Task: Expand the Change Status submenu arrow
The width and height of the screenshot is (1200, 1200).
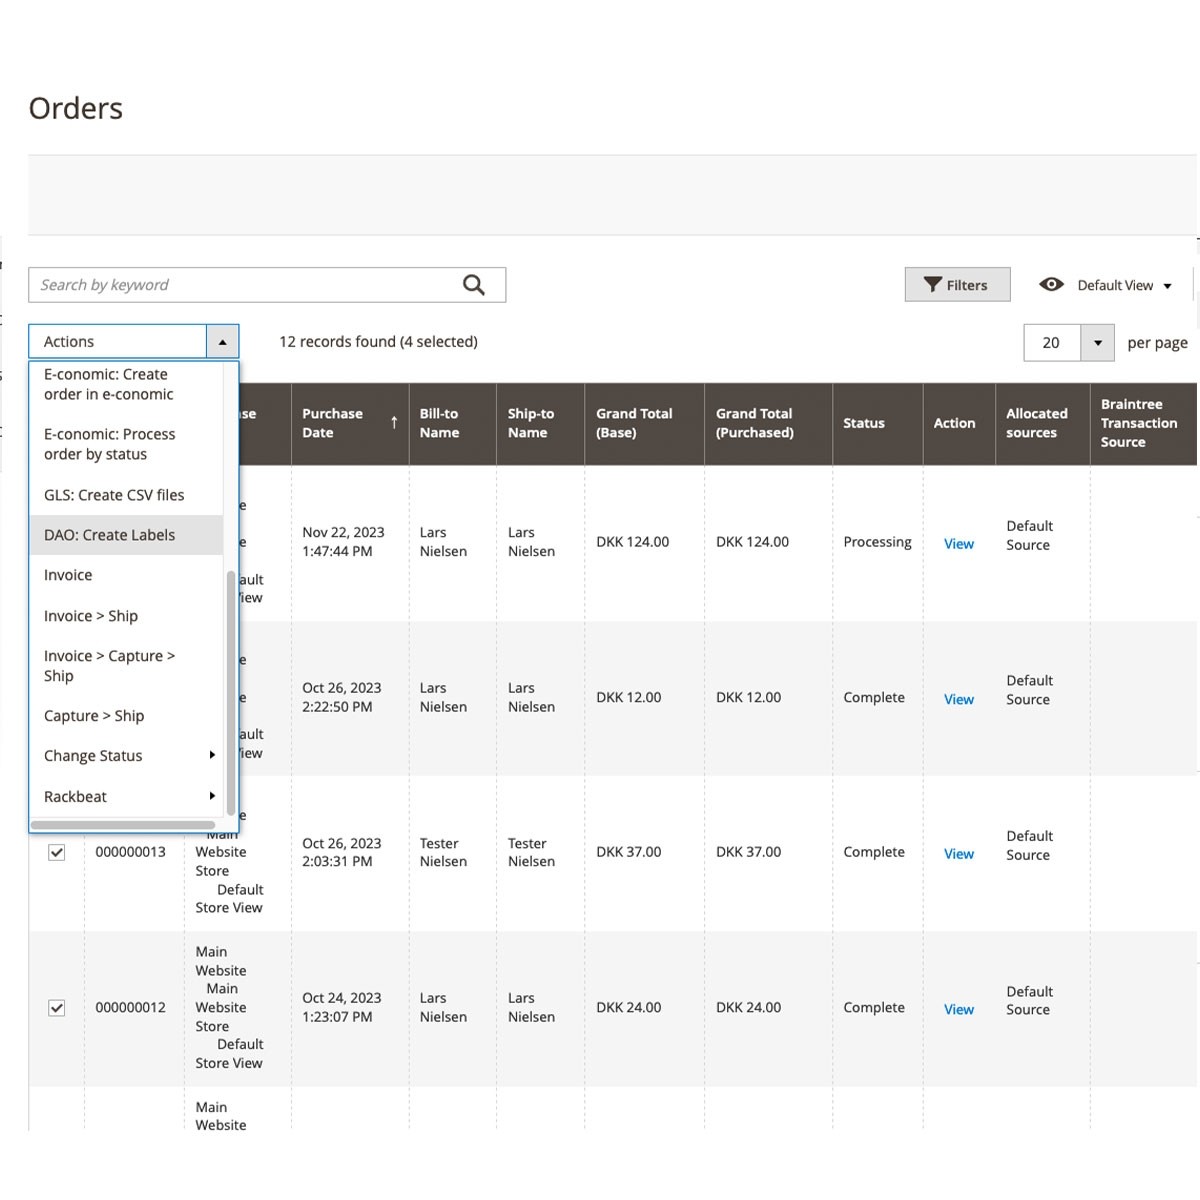Action: [212, 755]
